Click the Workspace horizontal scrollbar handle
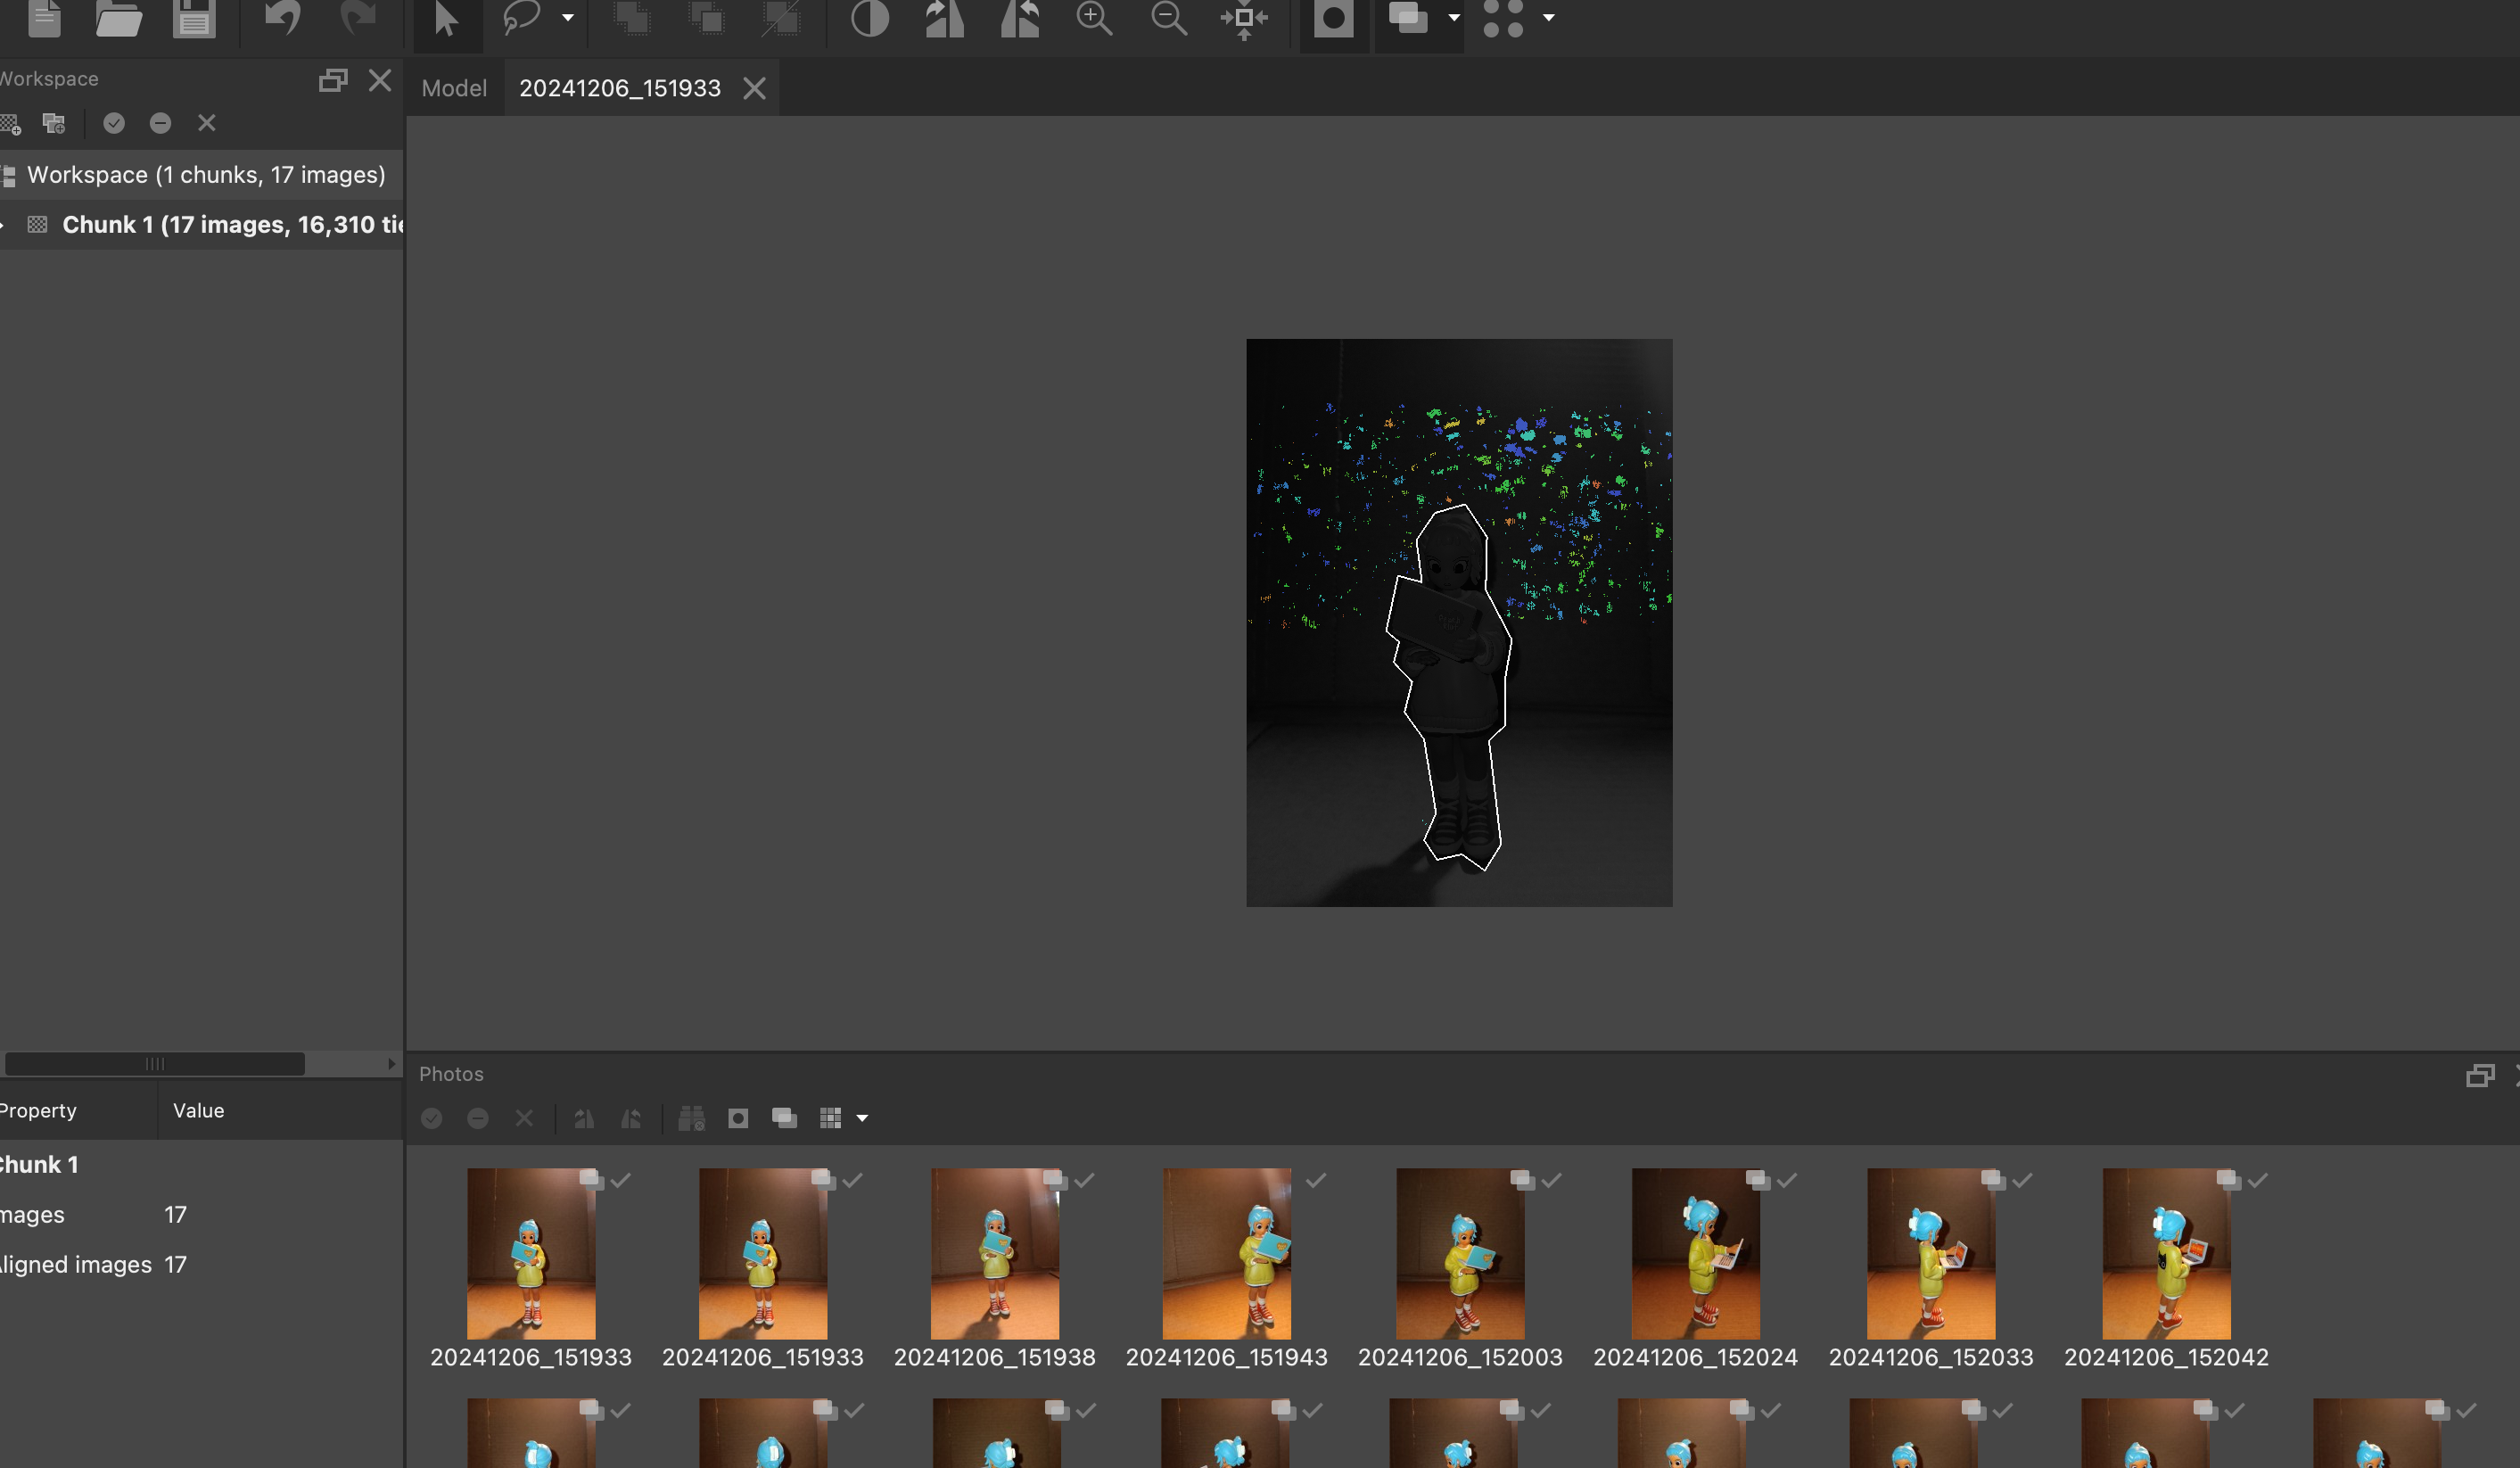This screenshot has width=2520, height=1468. tap(155, 1064)
